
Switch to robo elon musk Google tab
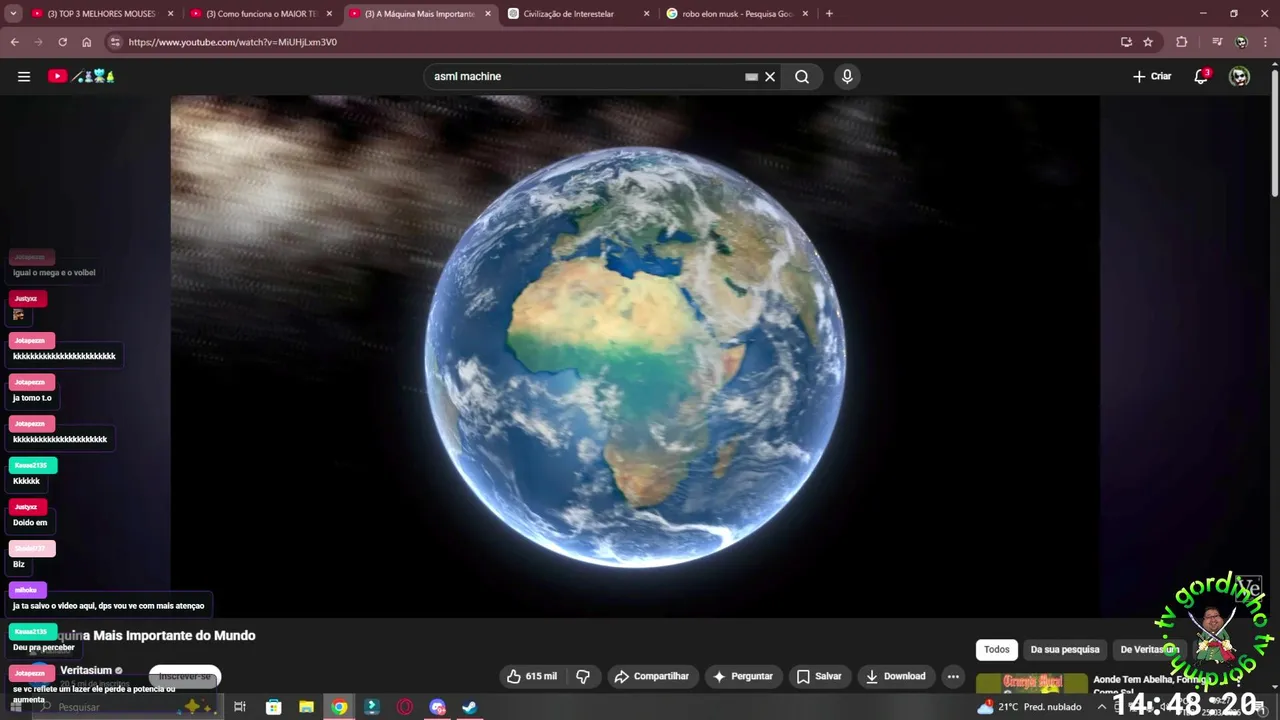coord(737,14)
